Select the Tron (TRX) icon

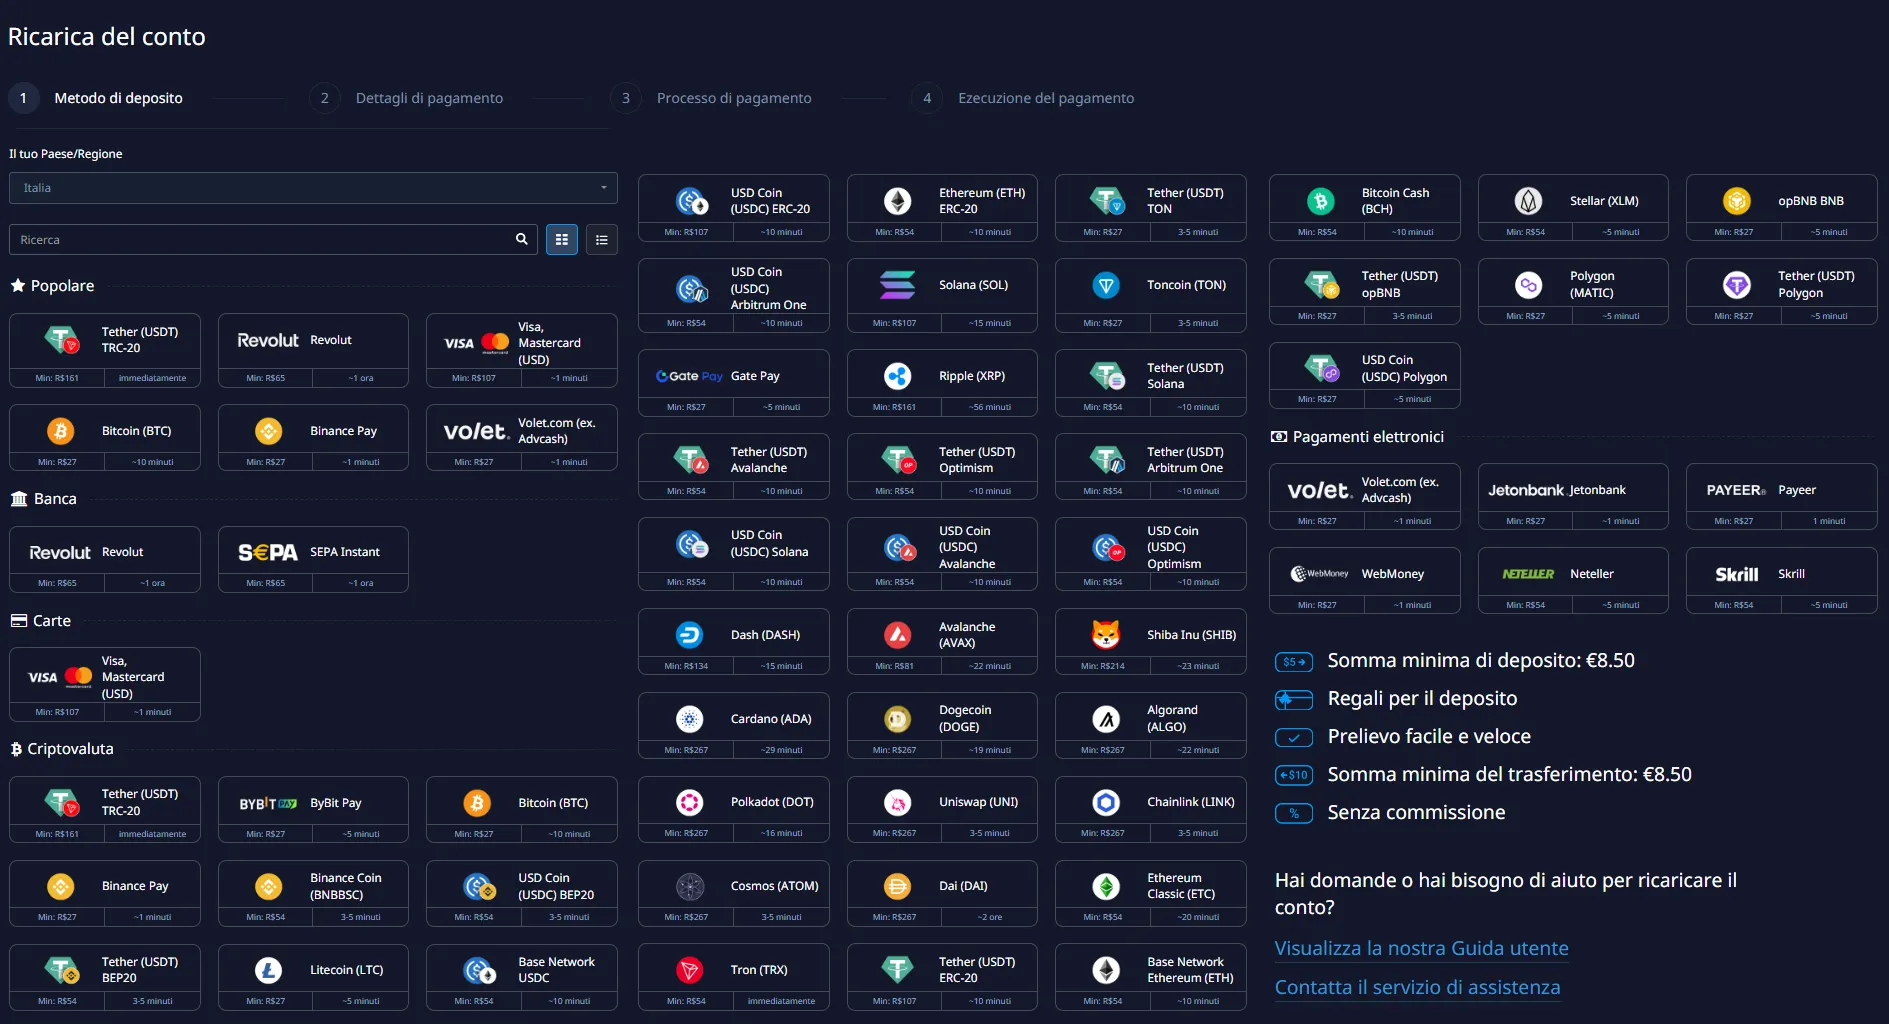pos(689,970)
